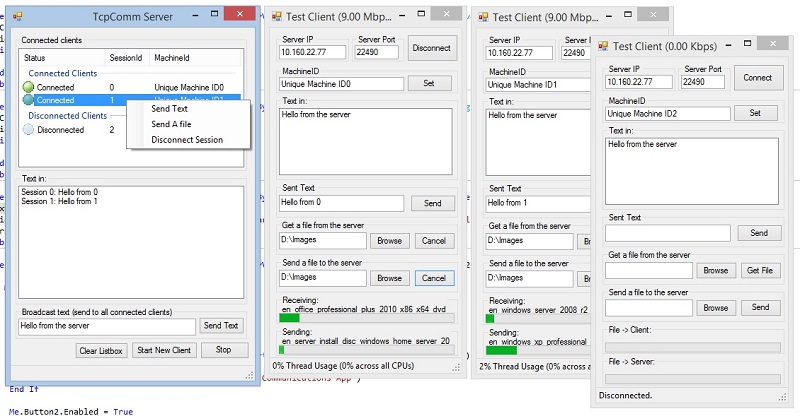
Task: Click Browse under Get a file, first client
Action: click(389, 241)
